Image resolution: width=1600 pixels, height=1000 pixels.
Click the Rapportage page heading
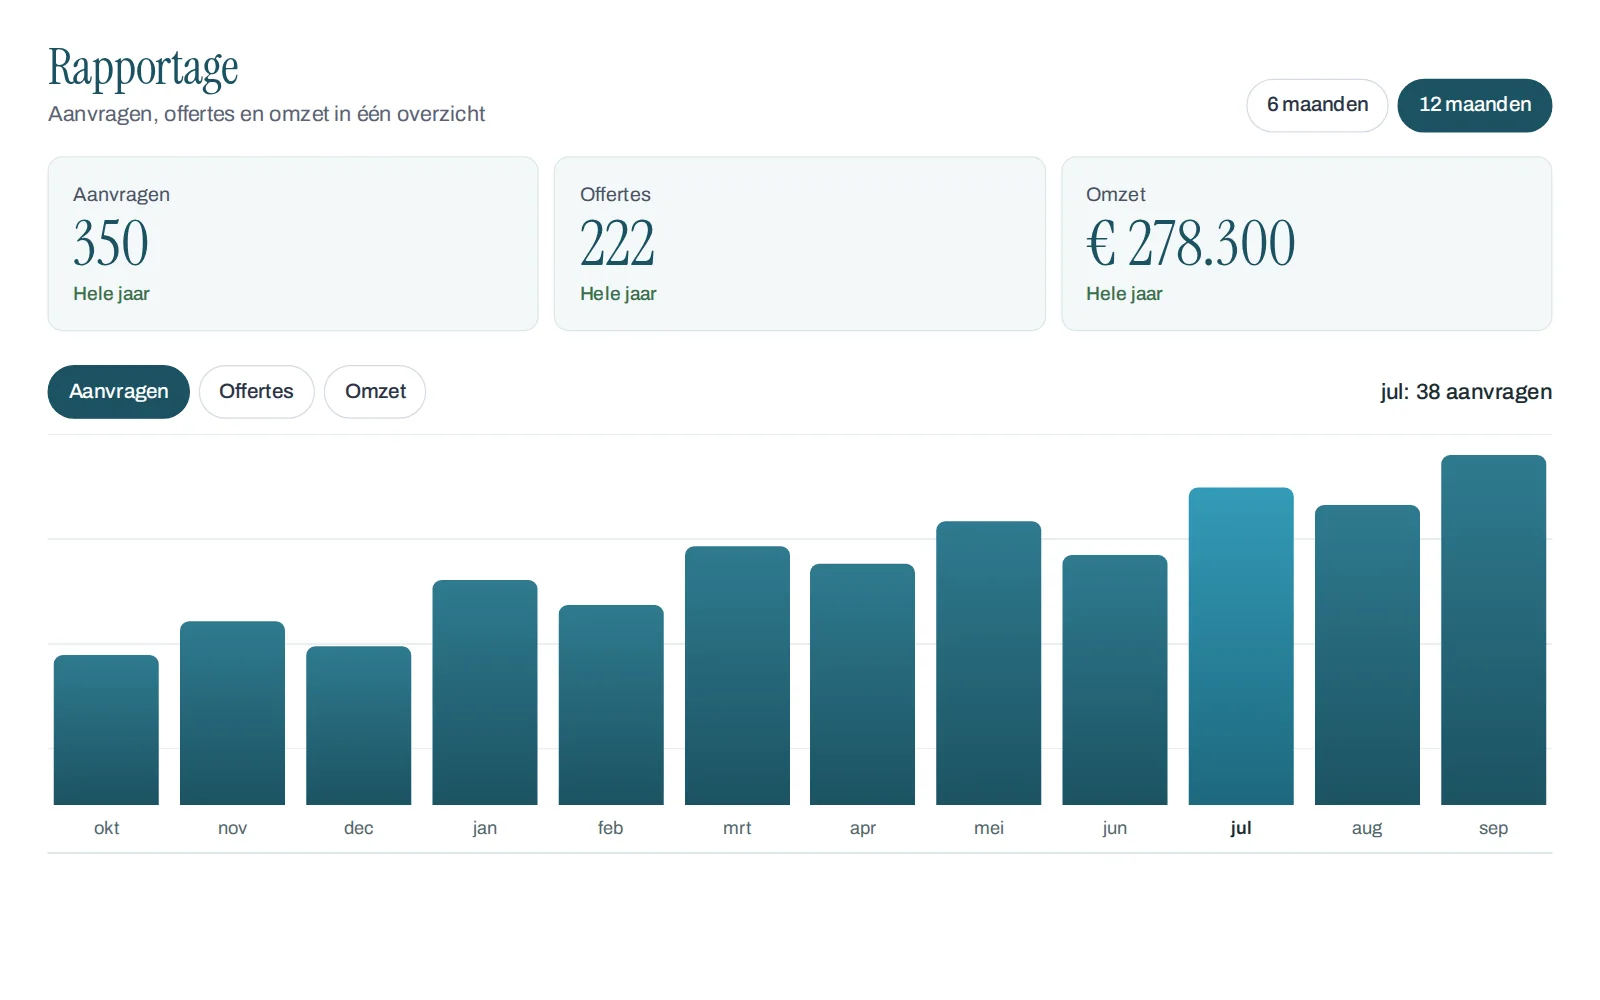(143, 69)
